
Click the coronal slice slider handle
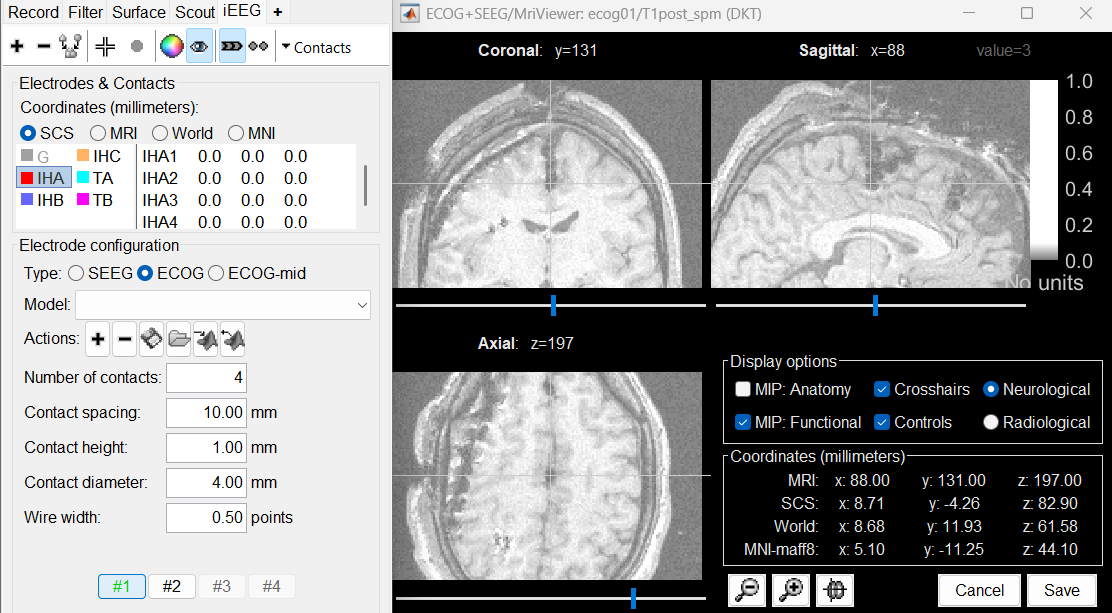point(553,305)
